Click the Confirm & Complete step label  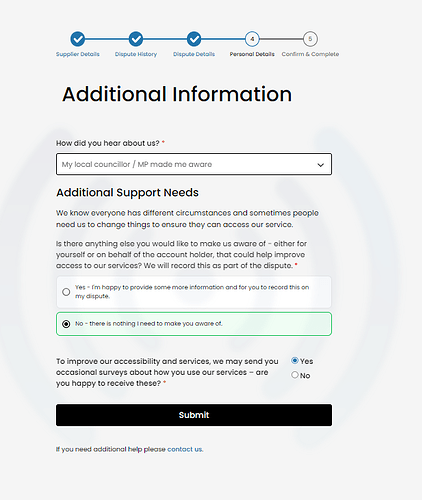click(310, 54)
